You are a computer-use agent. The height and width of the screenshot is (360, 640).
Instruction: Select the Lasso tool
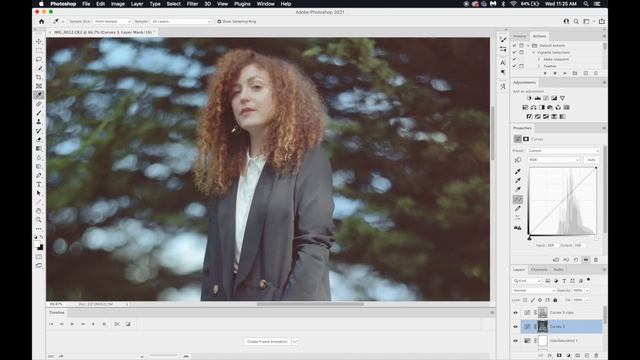pos(39,59)
